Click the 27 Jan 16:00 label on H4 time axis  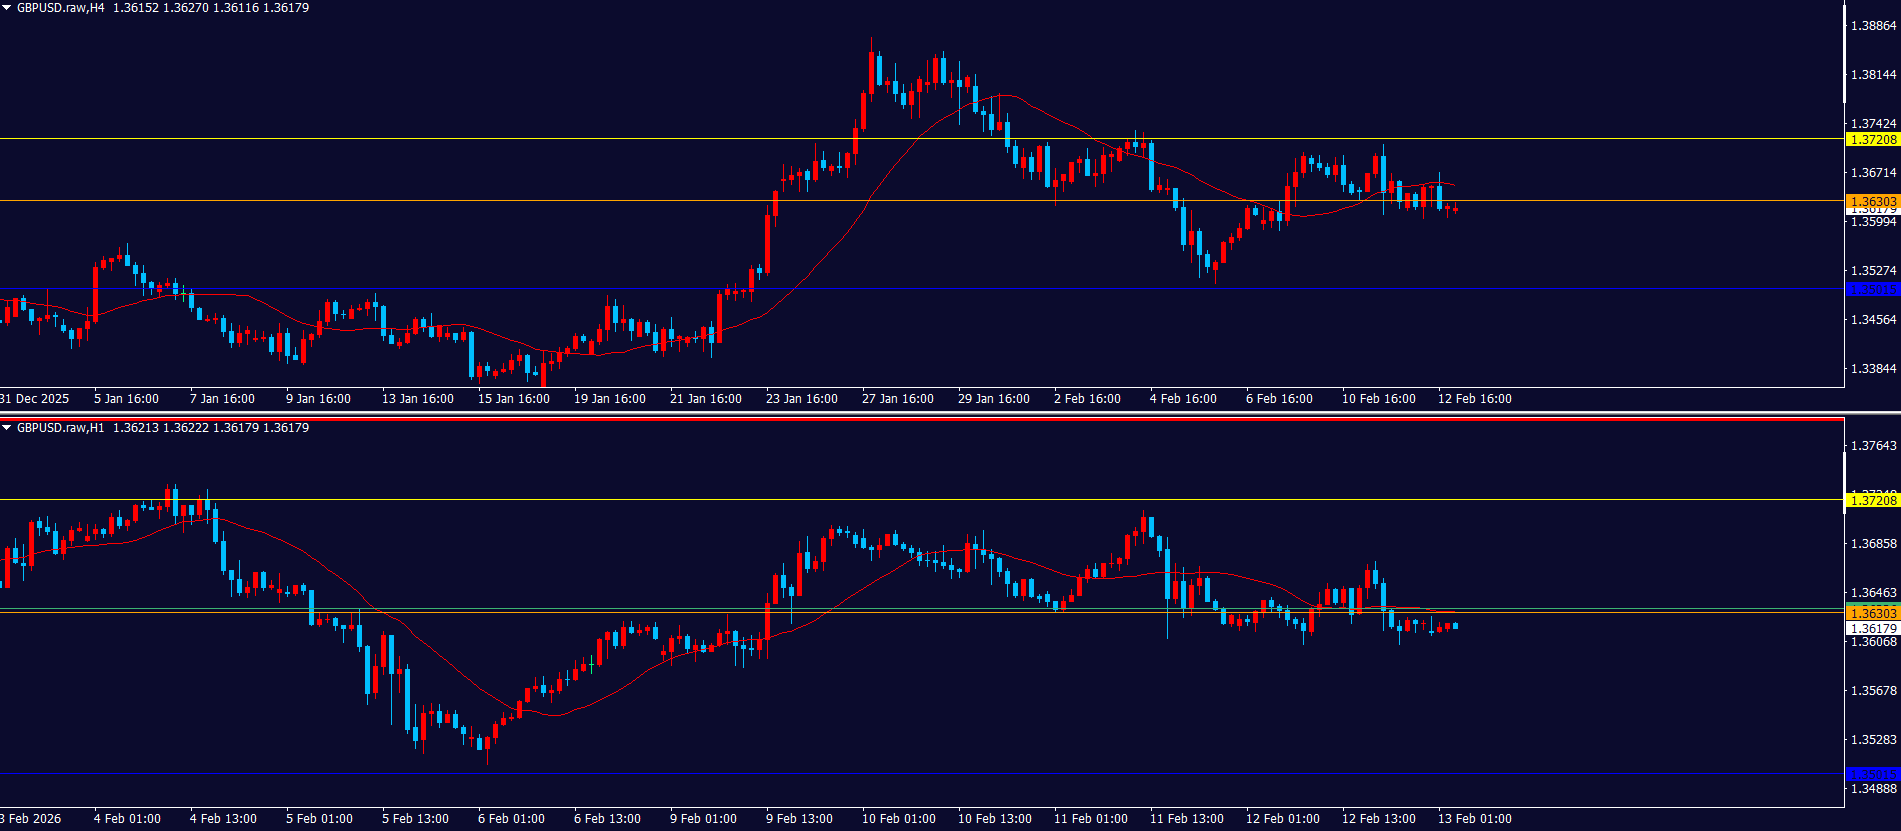click(x=897, y=399)
